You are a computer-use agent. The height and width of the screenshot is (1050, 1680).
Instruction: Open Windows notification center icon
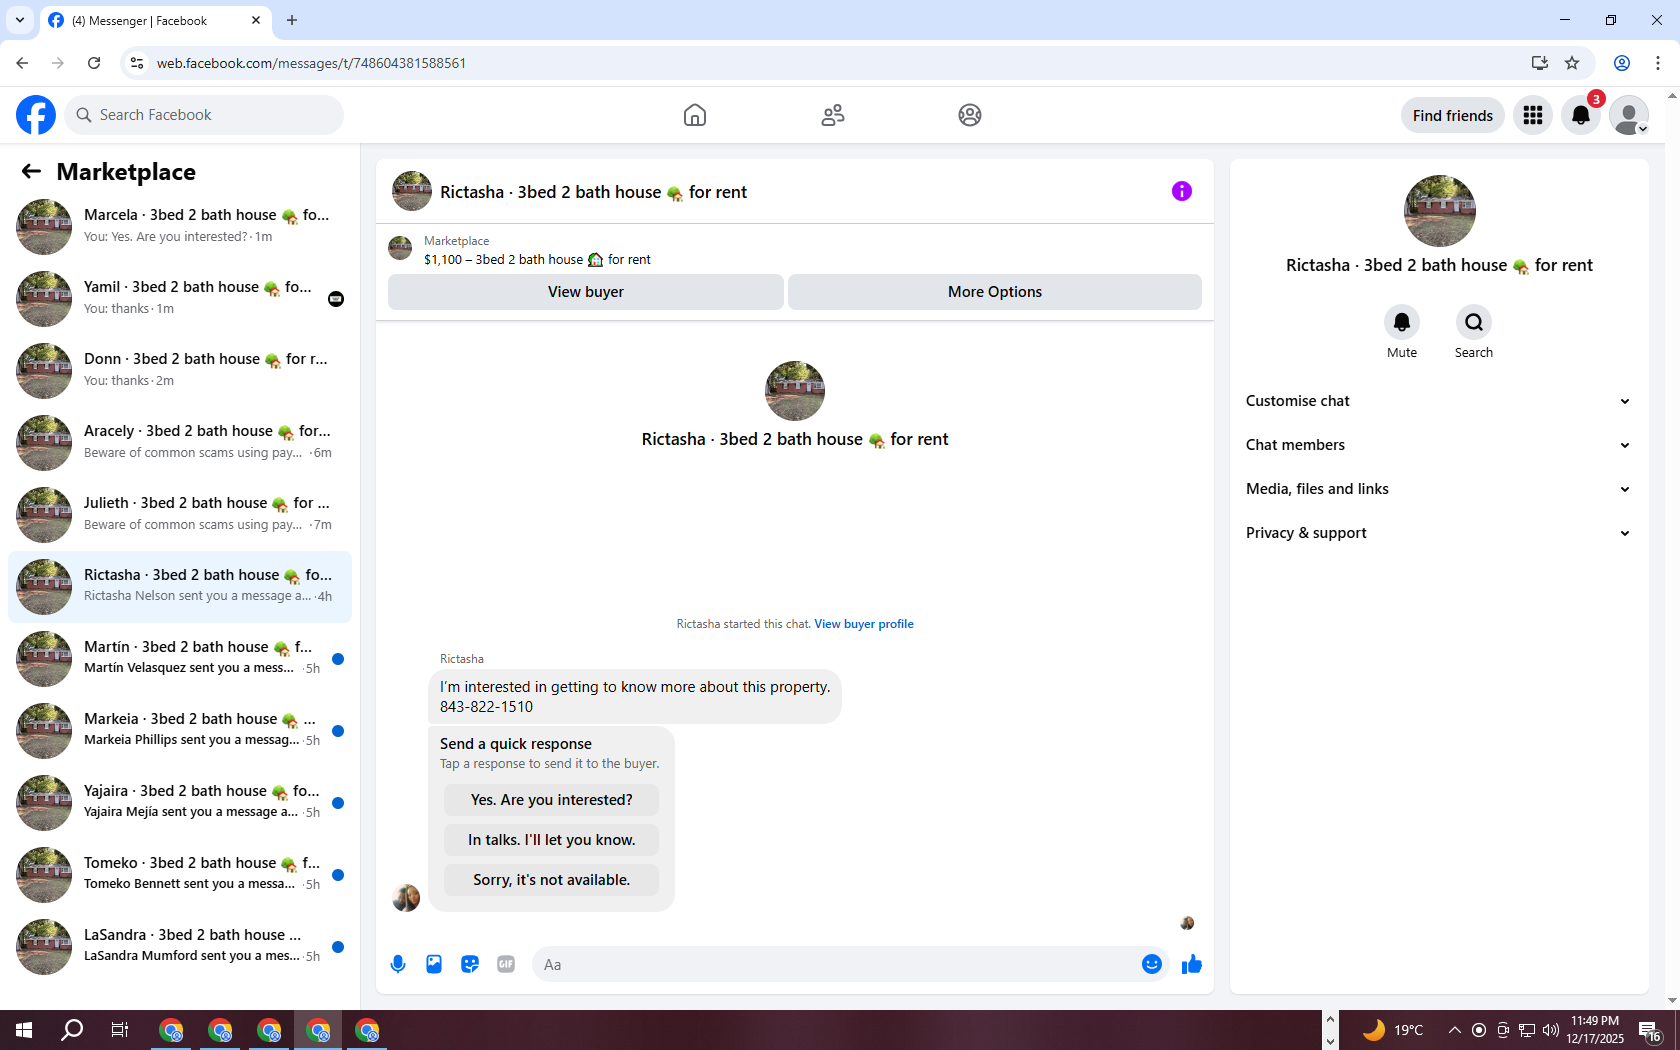pyautogui.click(x=1650, y=1031)
